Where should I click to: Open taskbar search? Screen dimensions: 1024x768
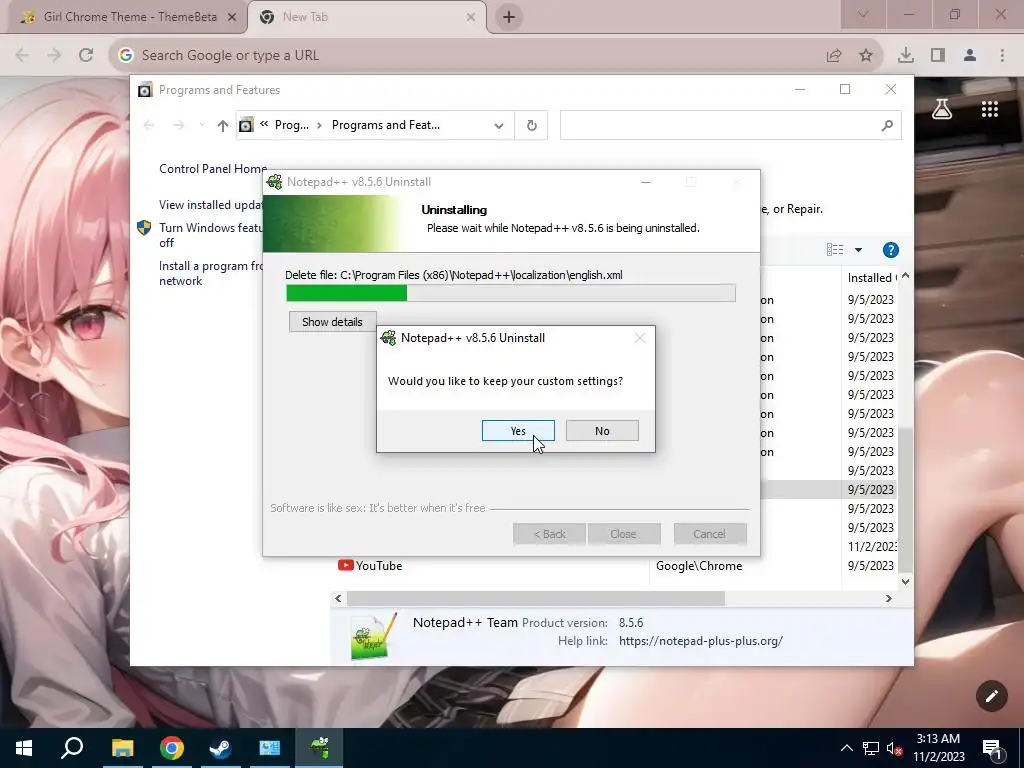[72, 748]
